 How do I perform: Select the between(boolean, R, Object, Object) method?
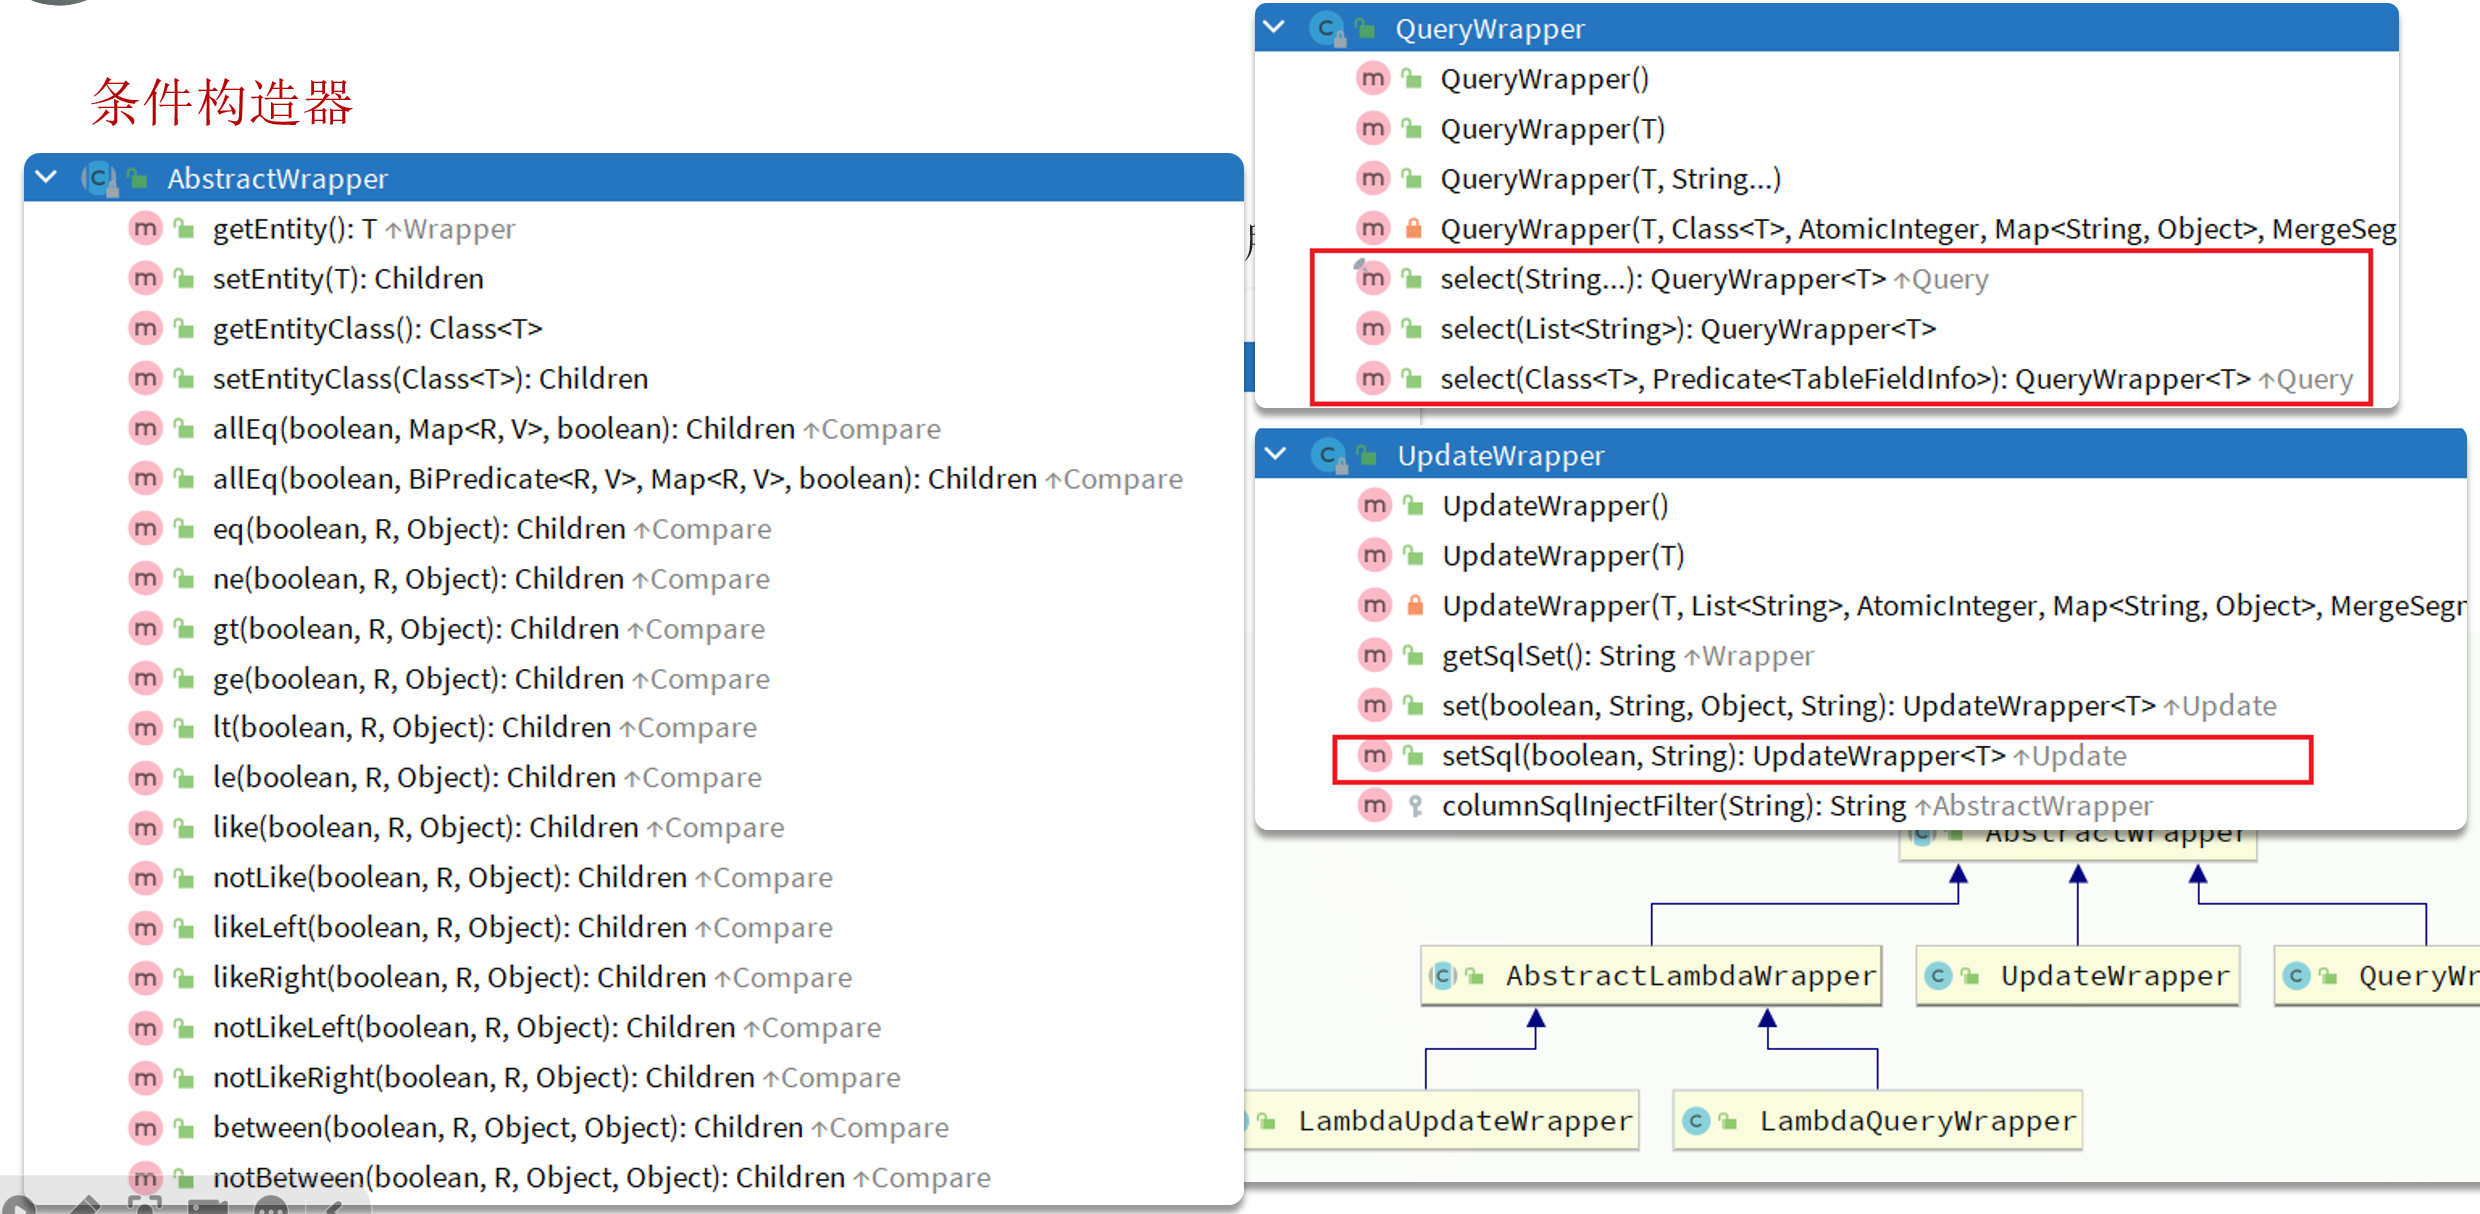pyautogui.click(x=580, y=1128)
